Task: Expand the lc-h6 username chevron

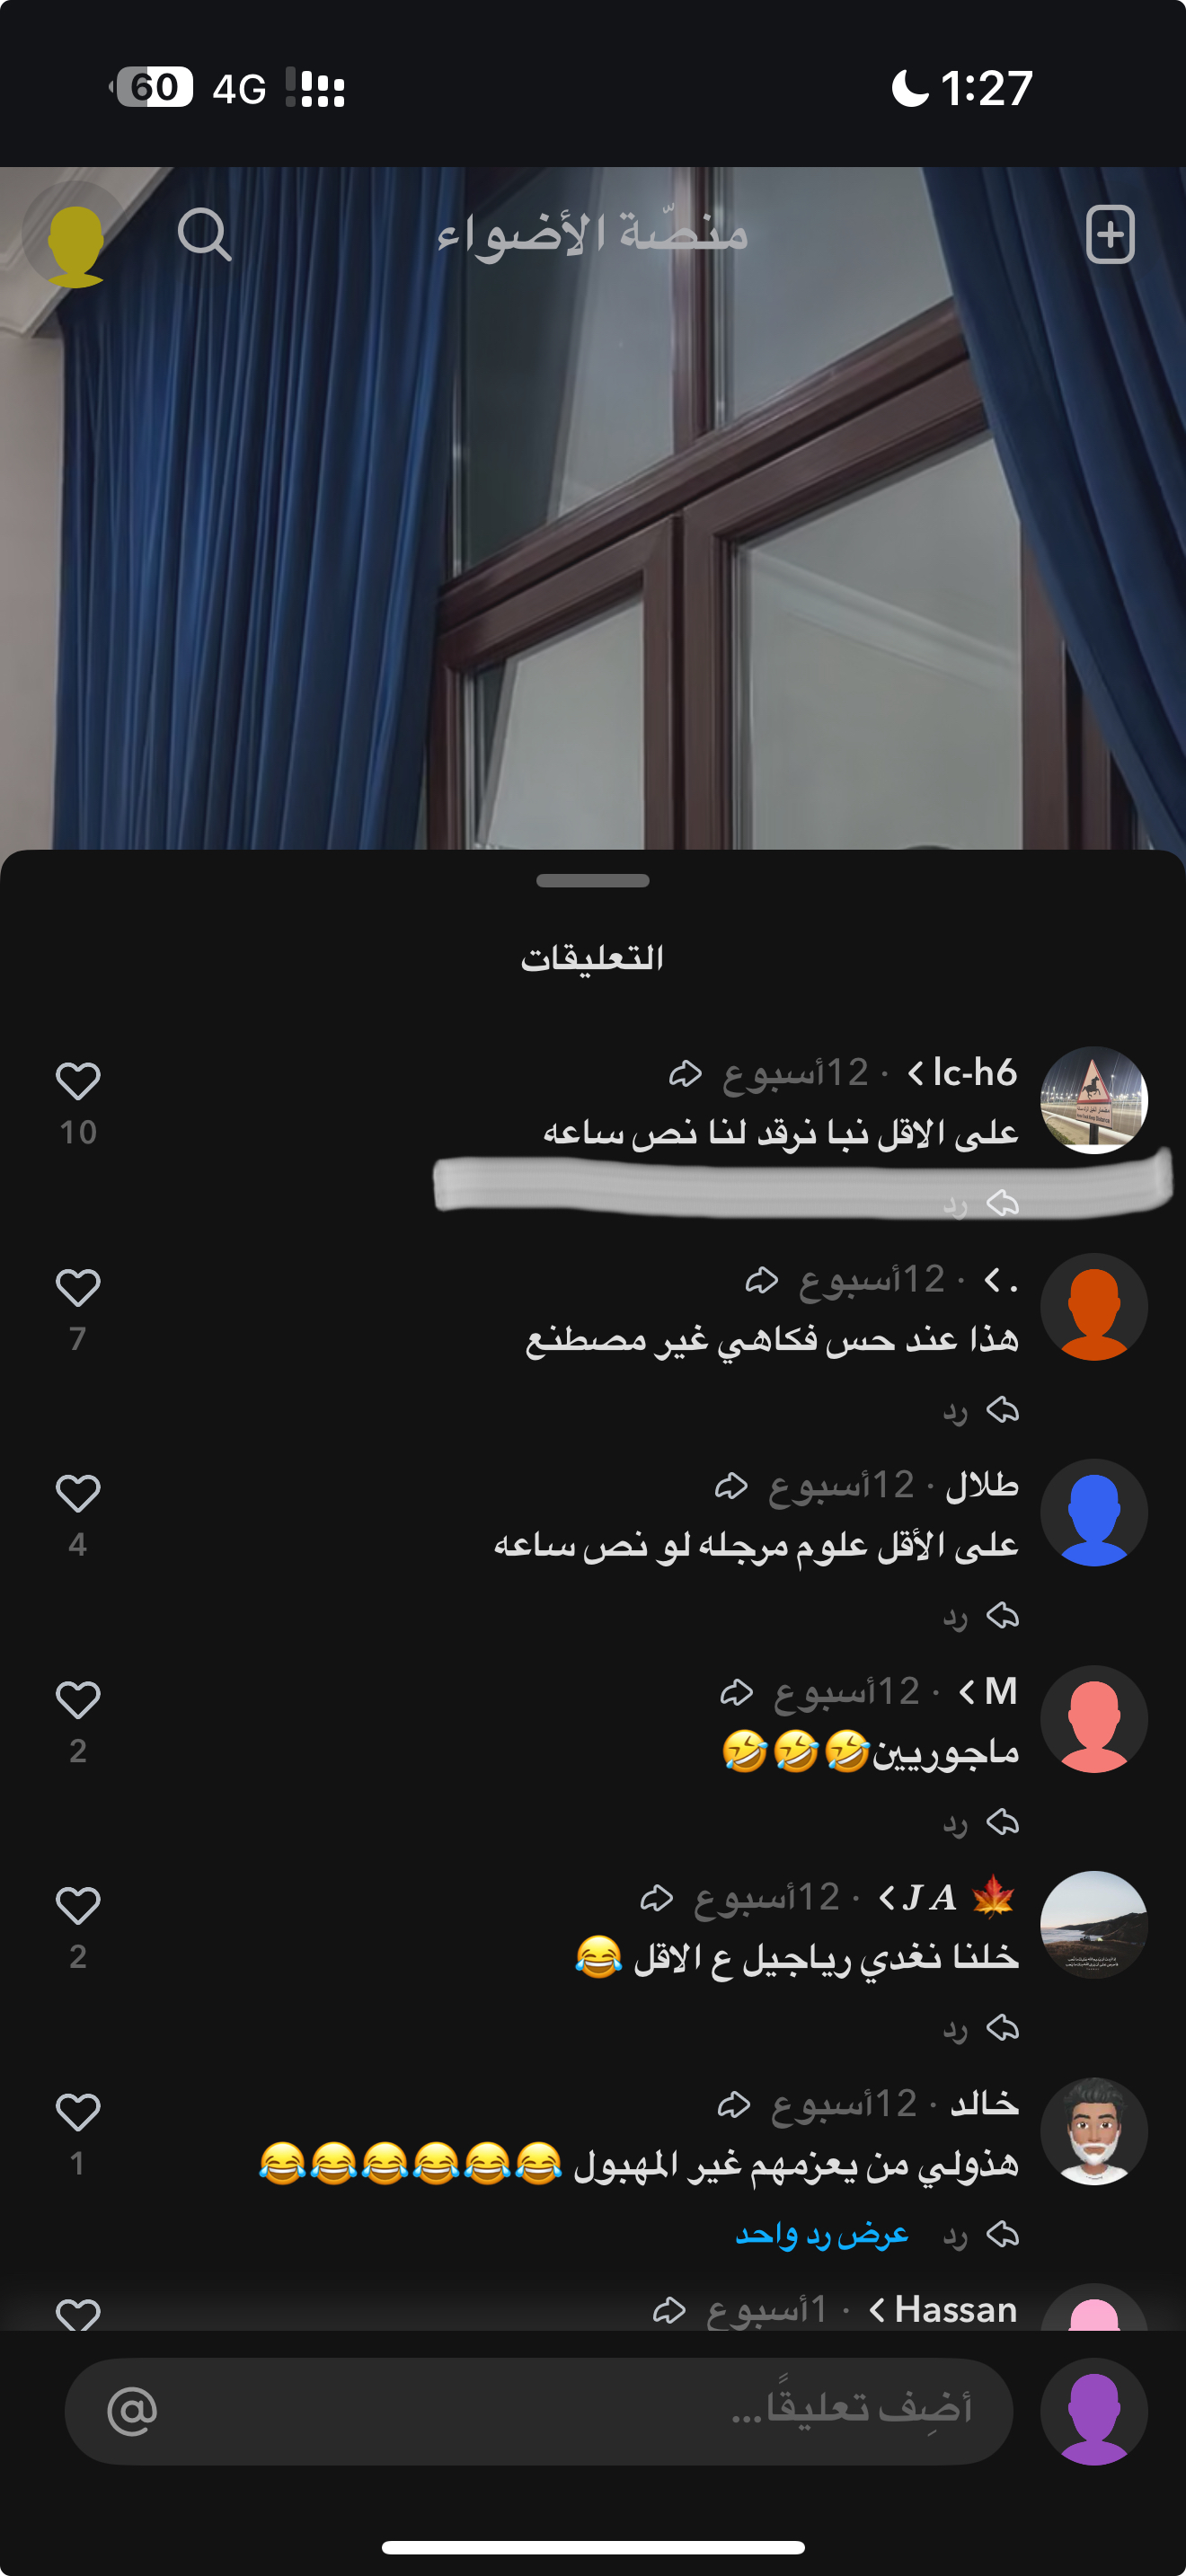Action: (x=915, y=1074)
